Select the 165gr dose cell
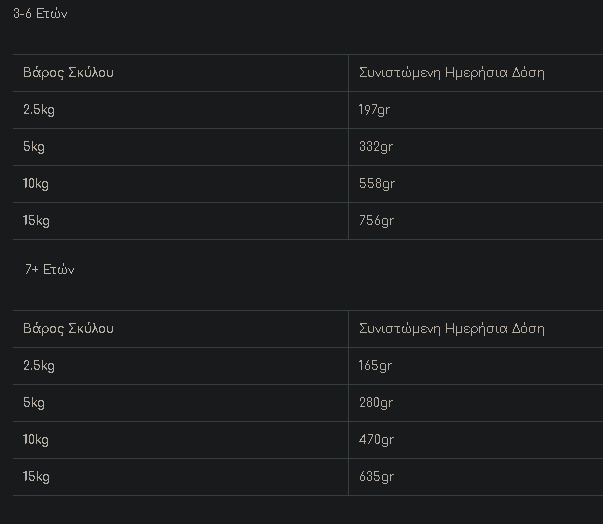Screen dimensions: 603x524 pos(375,366)
